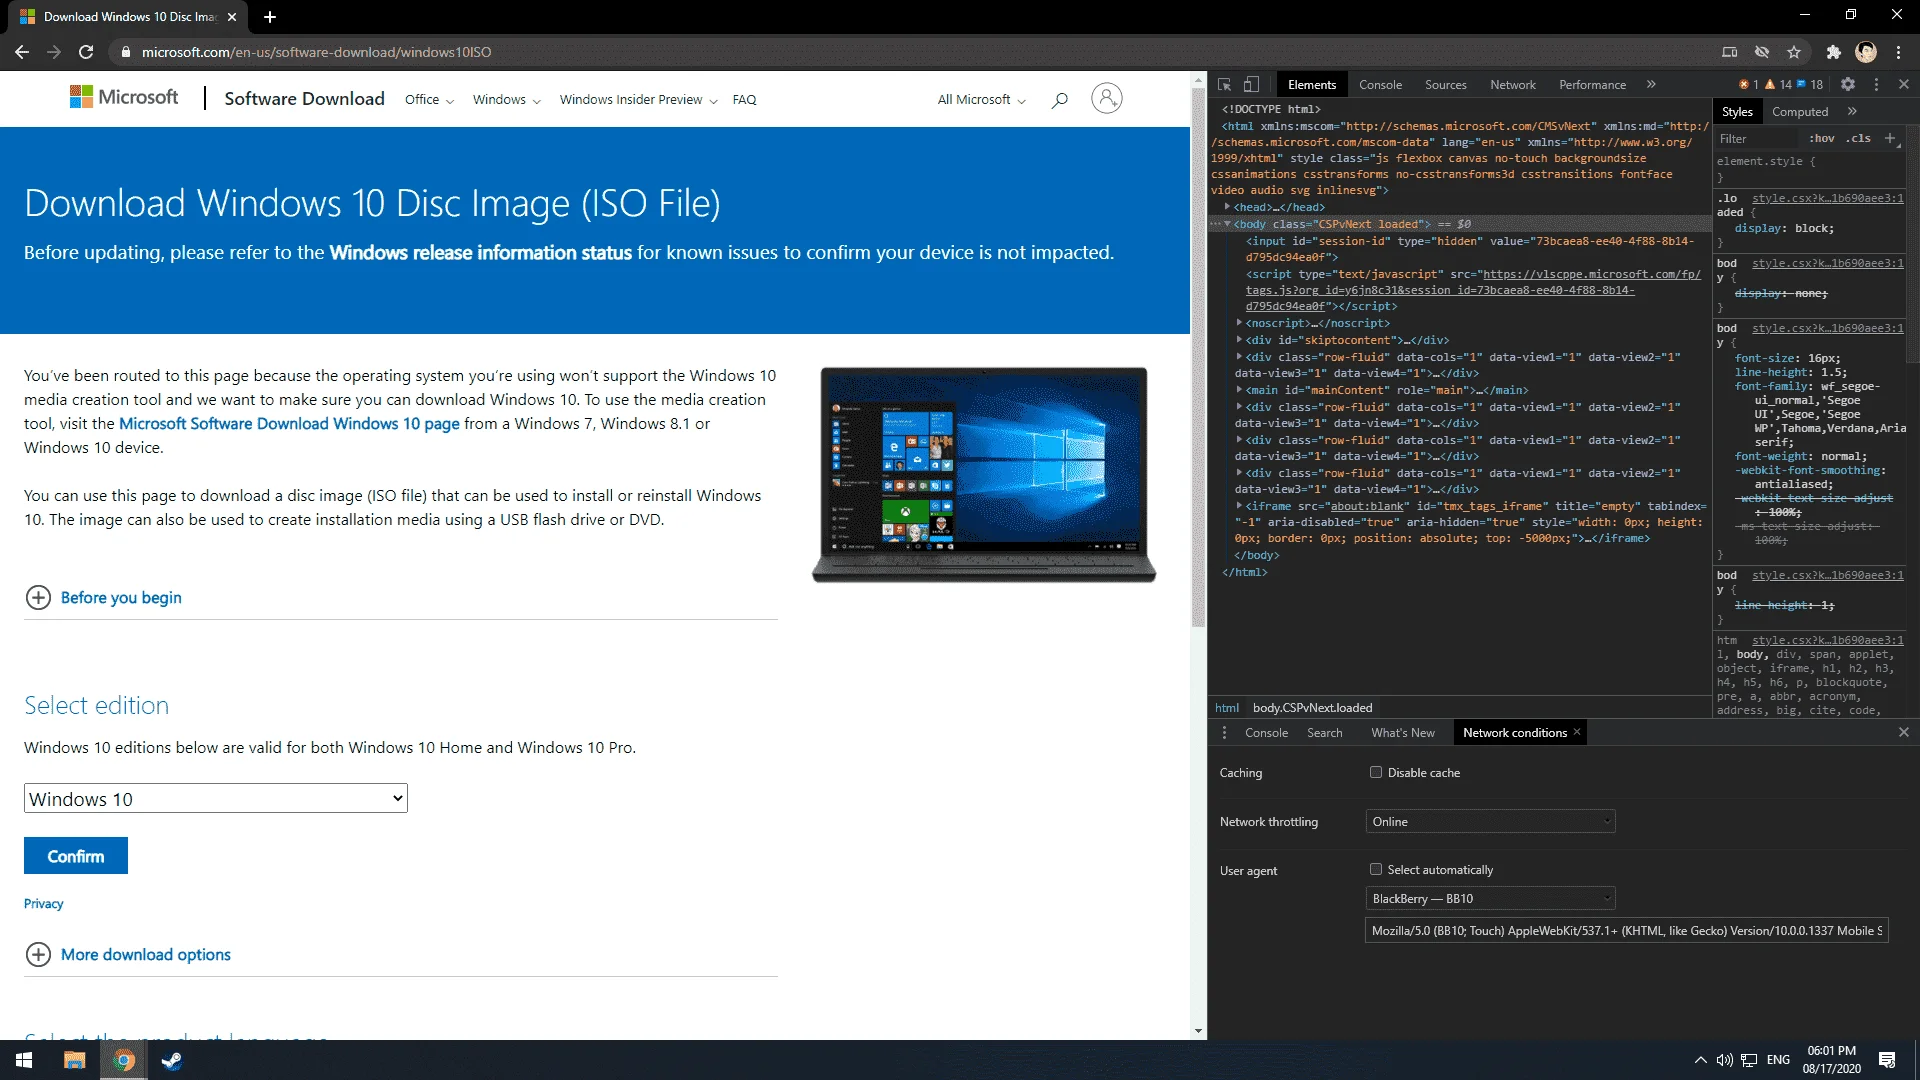The height and width of the screenshot is (1080, 1920).
Task: Switch to the DevTools Console tab
Action: [1380, 85]
